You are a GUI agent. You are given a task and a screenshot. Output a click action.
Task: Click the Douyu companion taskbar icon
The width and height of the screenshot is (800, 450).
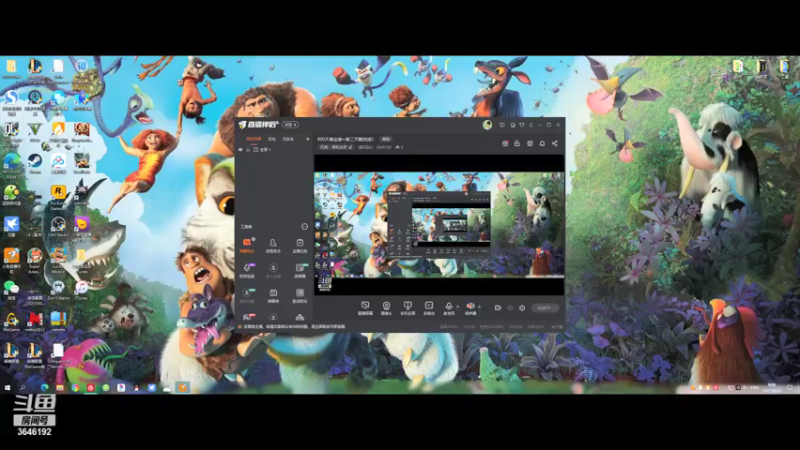click(182, 387)
